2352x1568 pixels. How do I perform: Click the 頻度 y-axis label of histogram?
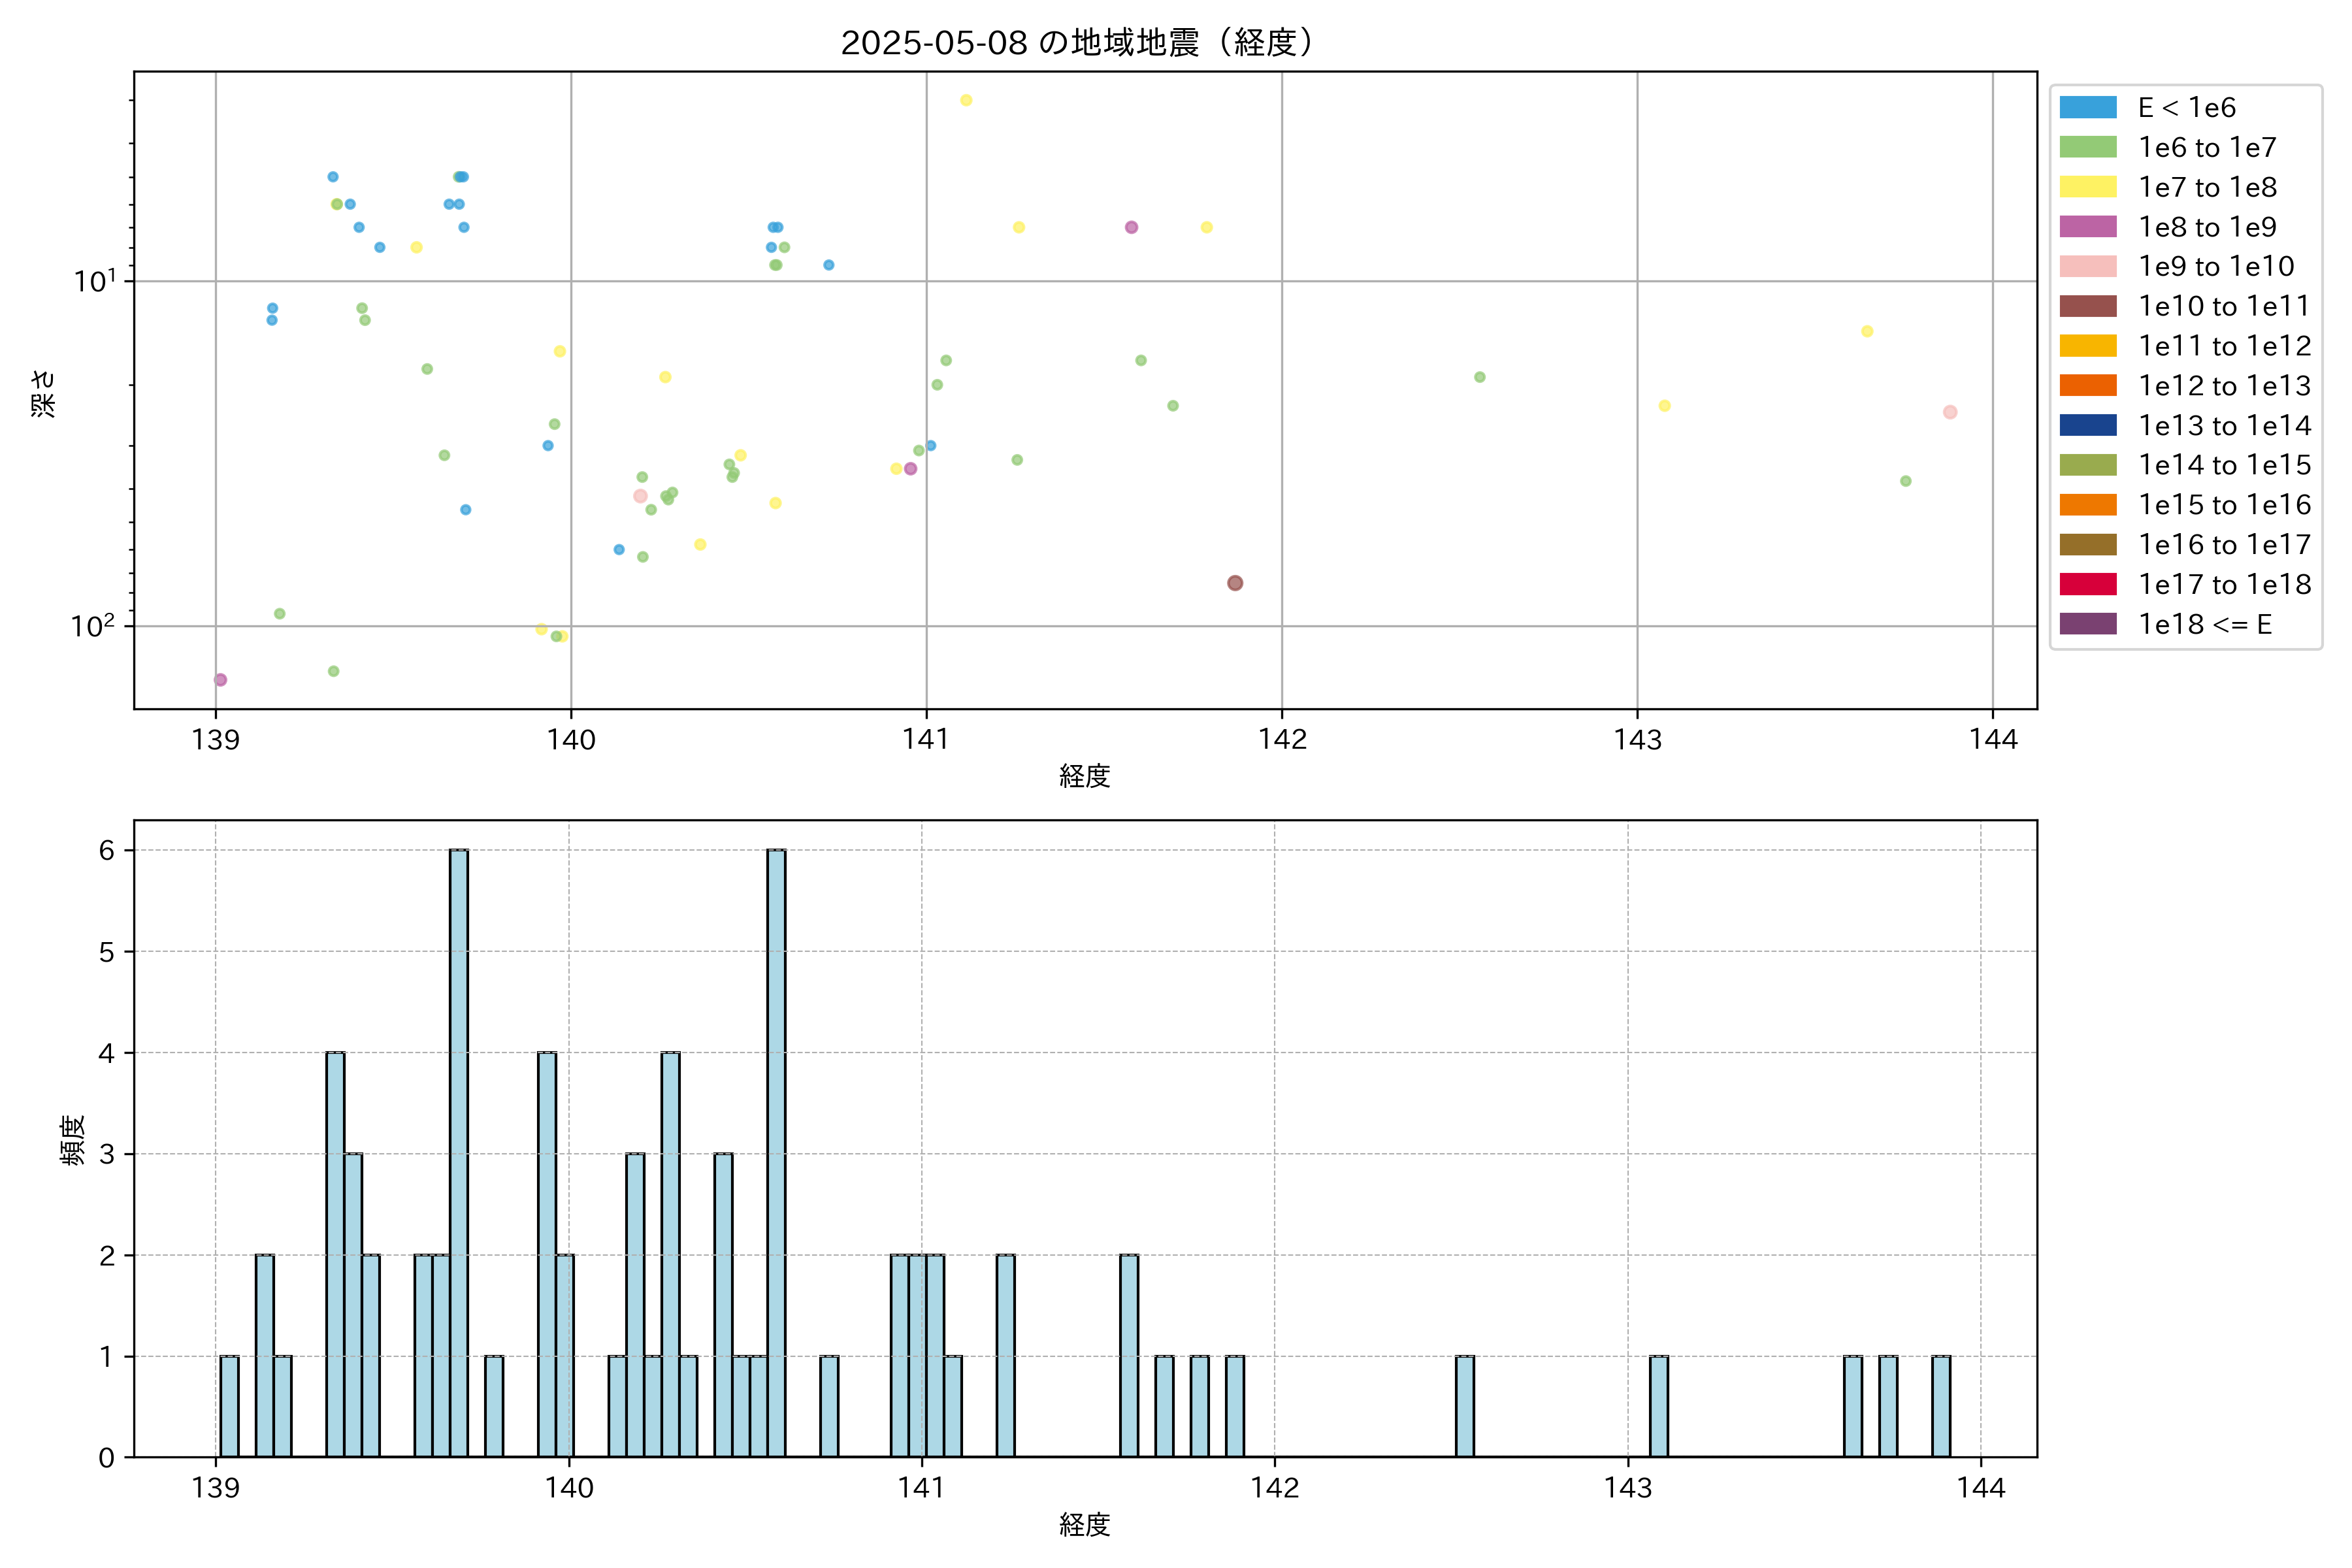[x=72, y=1140]
